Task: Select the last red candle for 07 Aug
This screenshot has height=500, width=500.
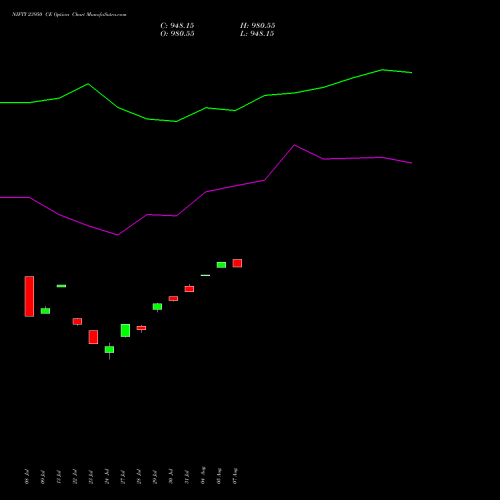Action: [x=237, y=263]
